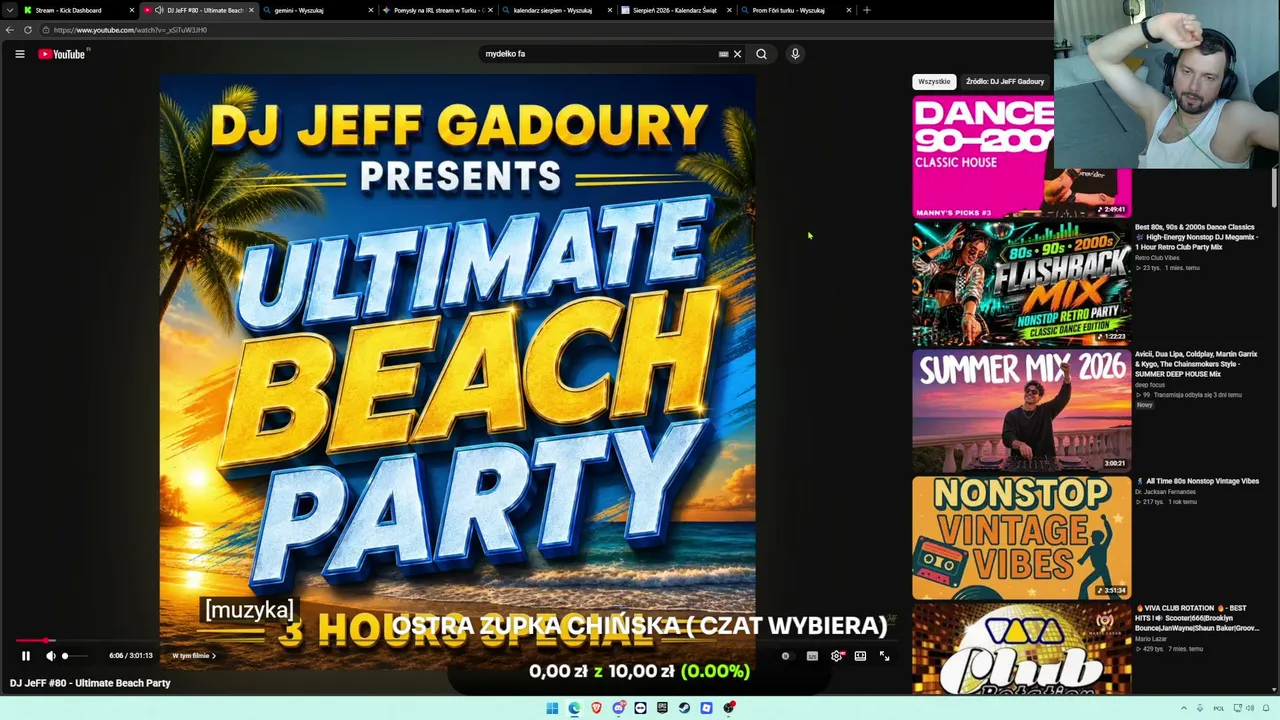Clear the YouTube search query

738,54
